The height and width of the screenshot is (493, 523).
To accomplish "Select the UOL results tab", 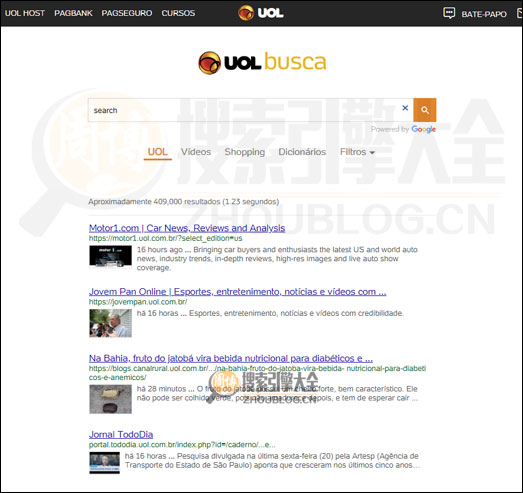I will point(157,152).
